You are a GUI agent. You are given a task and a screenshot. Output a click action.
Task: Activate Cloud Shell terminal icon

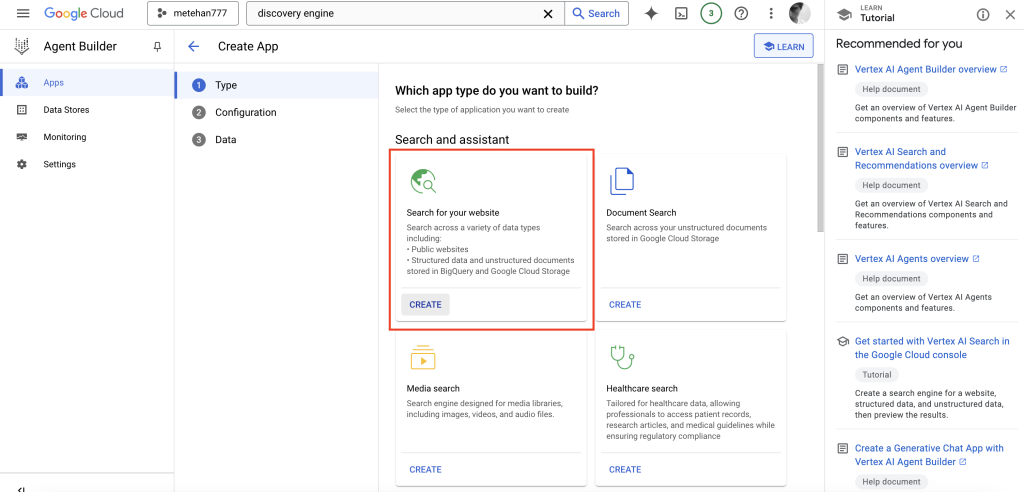click(x=680, y=14)
